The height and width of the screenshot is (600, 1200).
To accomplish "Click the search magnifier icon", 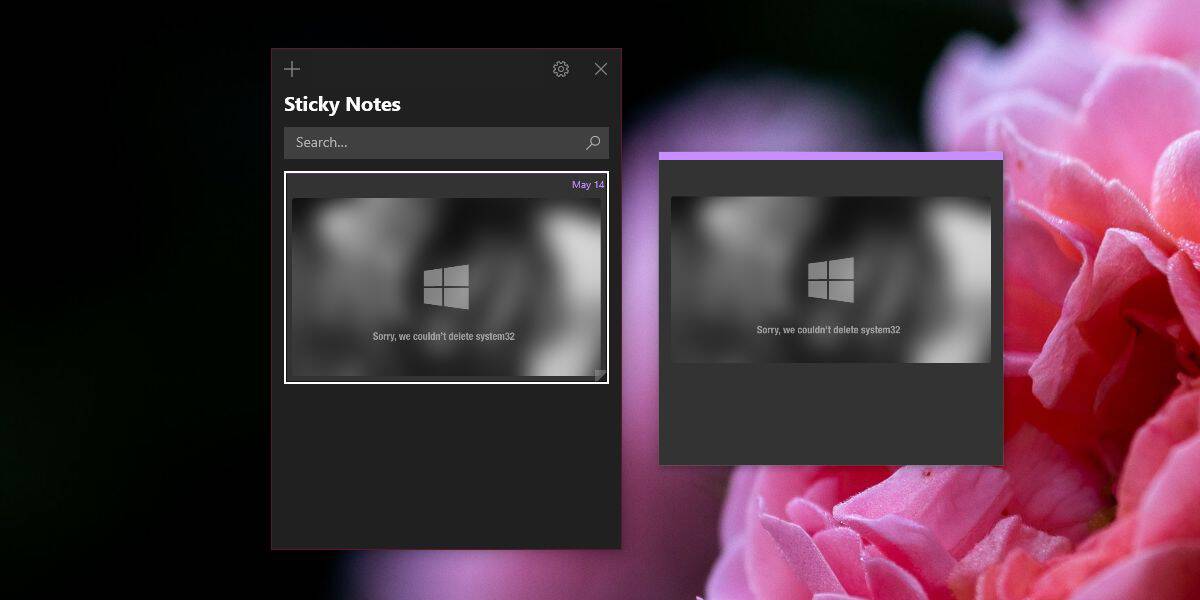I will coord(592,142).
